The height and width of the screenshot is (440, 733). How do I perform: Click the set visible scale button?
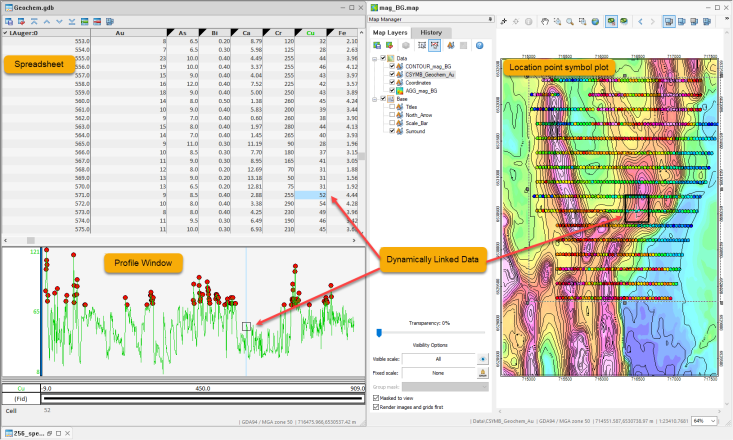tap(482, 357)
